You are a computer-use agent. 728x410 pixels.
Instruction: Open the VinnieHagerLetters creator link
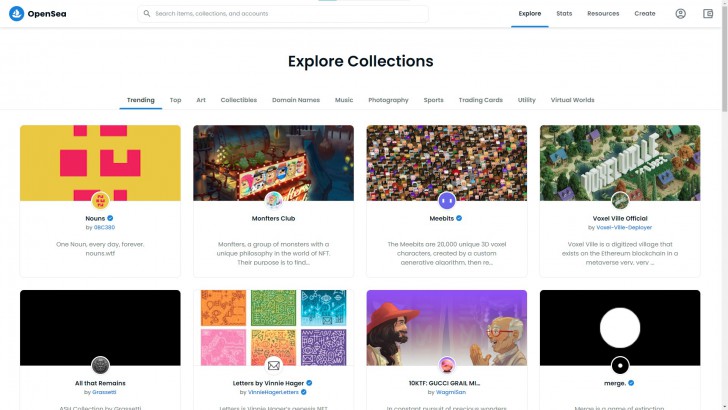click(x=273, y=392)
